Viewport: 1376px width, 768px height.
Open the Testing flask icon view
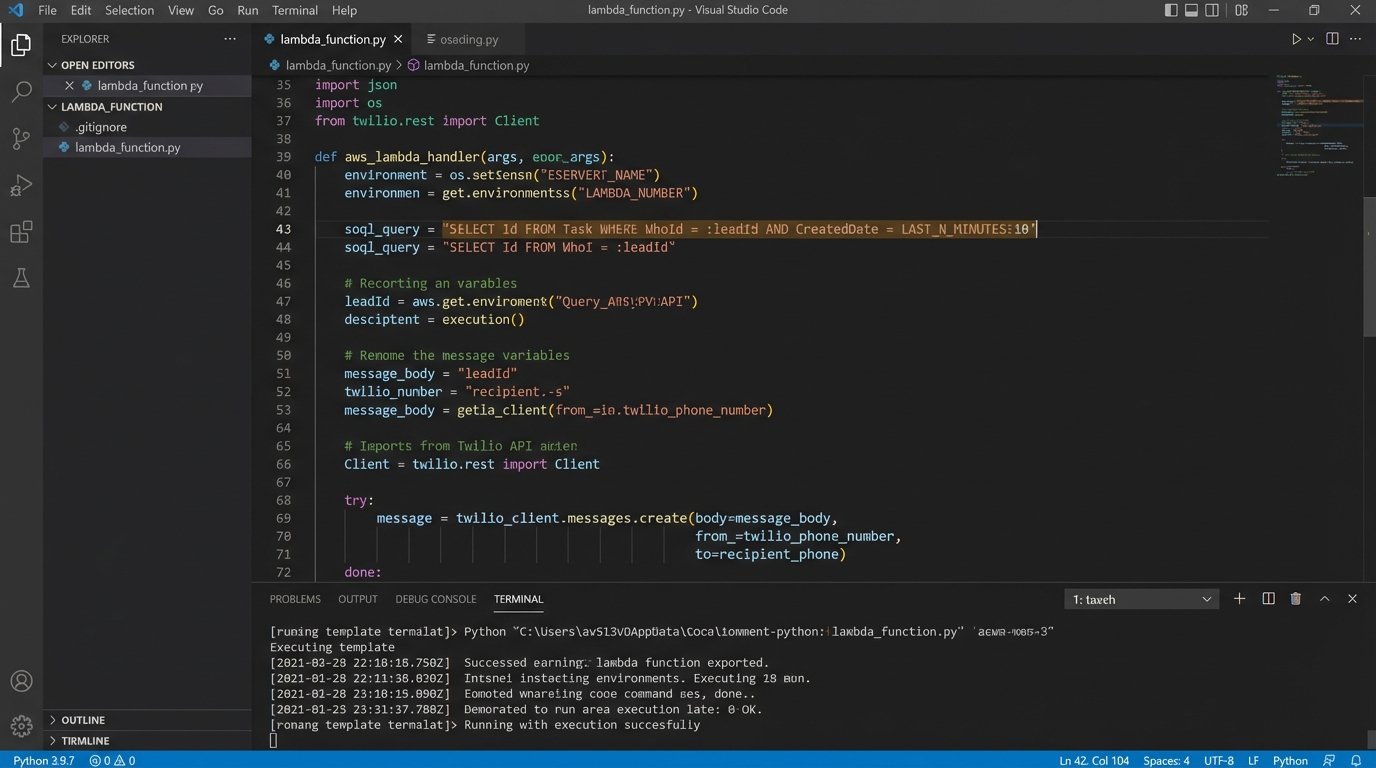coord(21,280)
